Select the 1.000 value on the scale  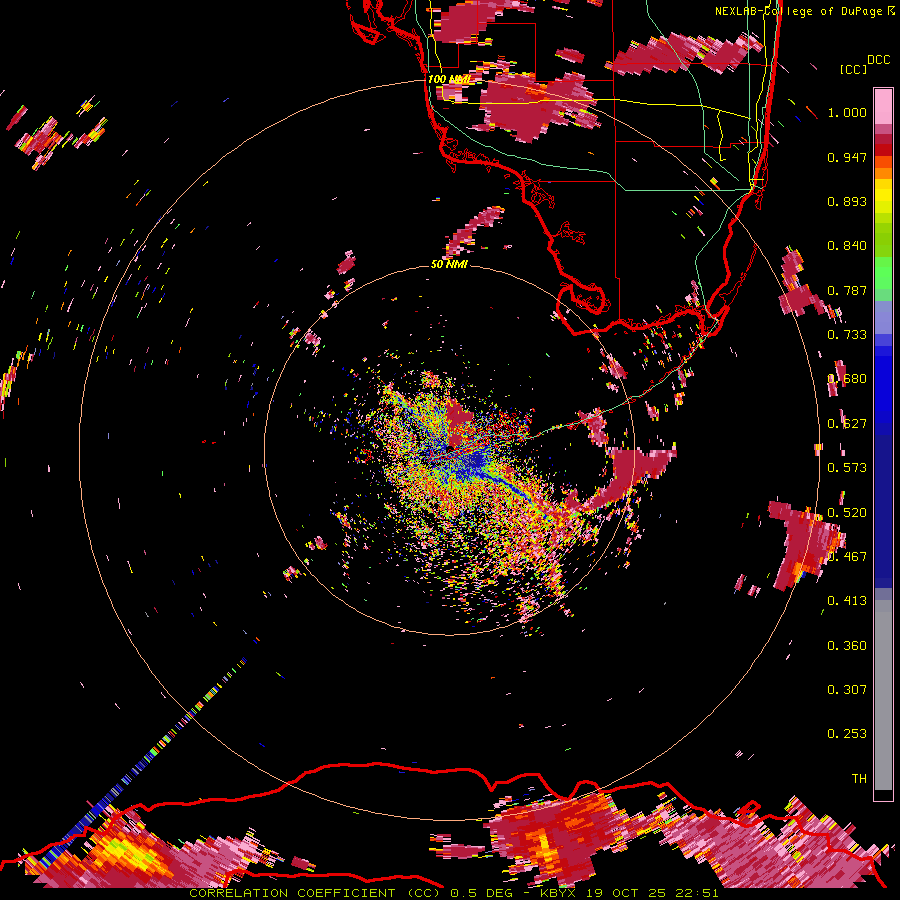pos(847,112)
